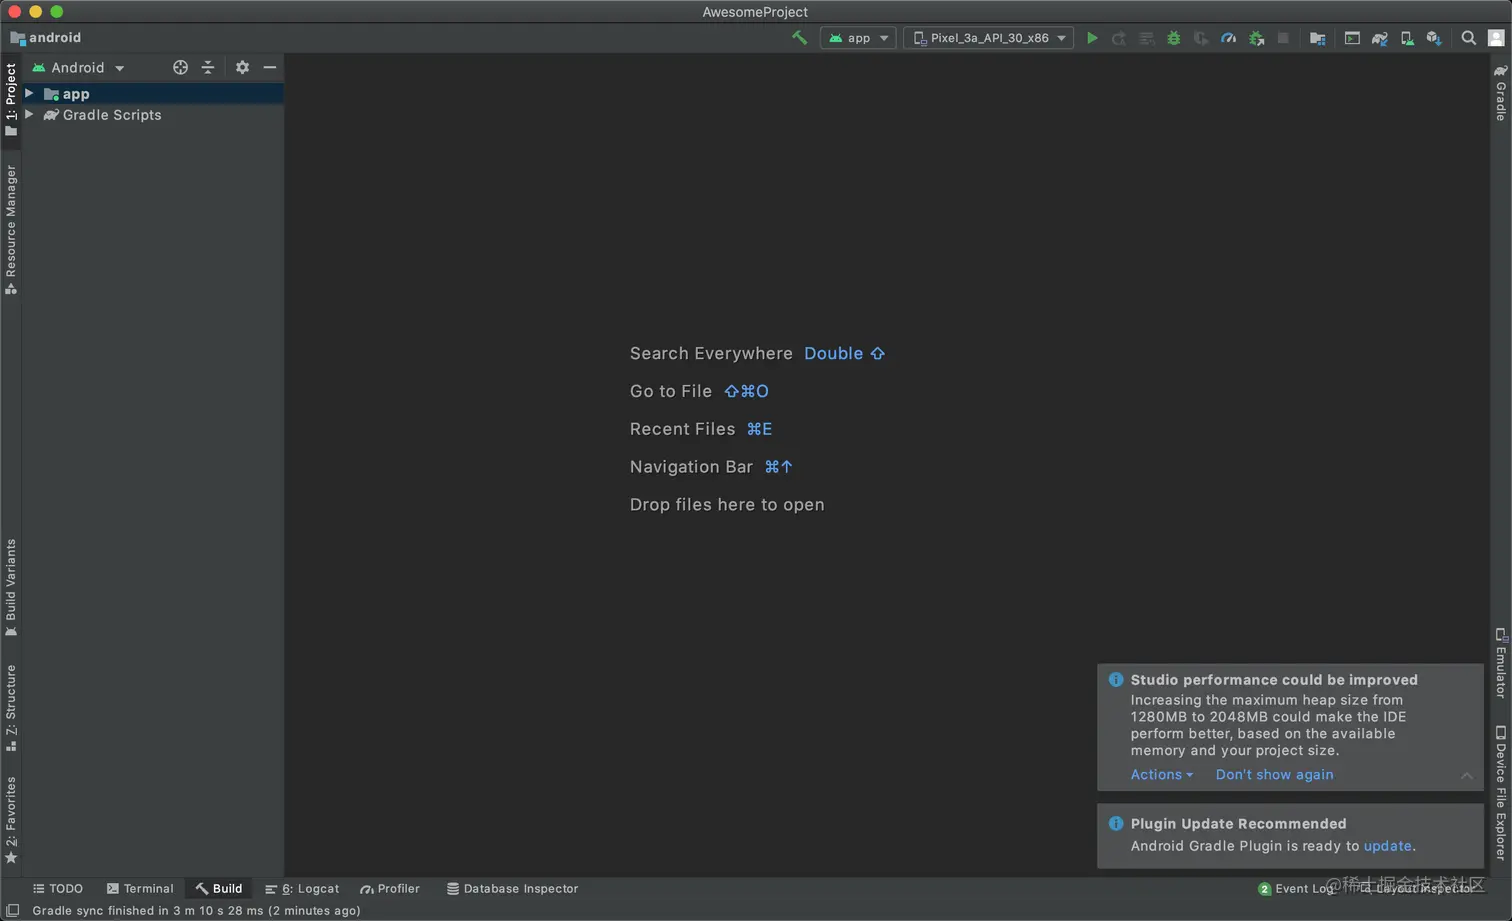Open SDK Manager icon

click(x=1434, y=38)
